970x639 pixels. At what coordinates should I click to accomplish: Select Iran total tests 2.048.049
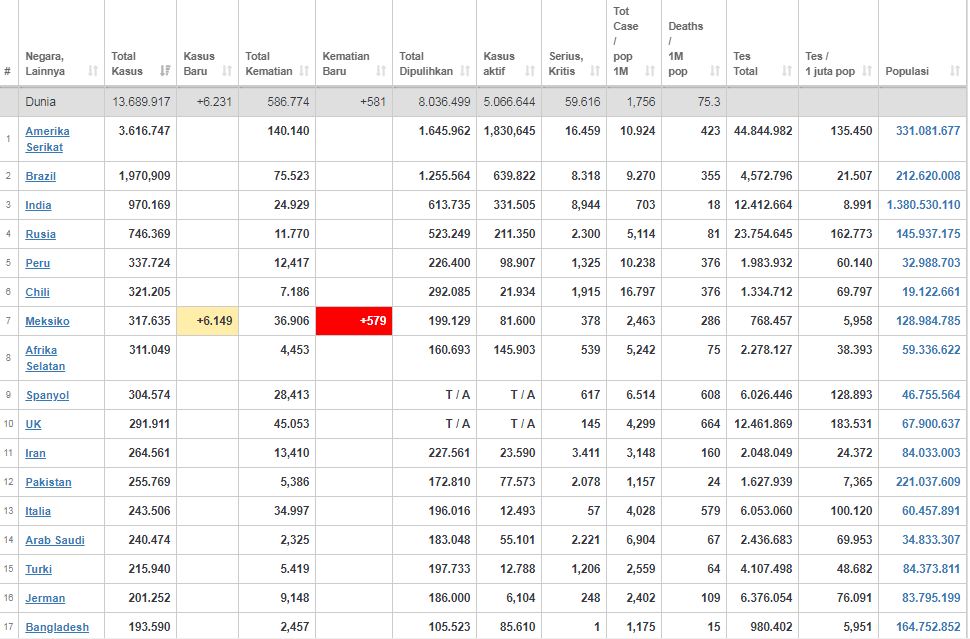point(766,453)
